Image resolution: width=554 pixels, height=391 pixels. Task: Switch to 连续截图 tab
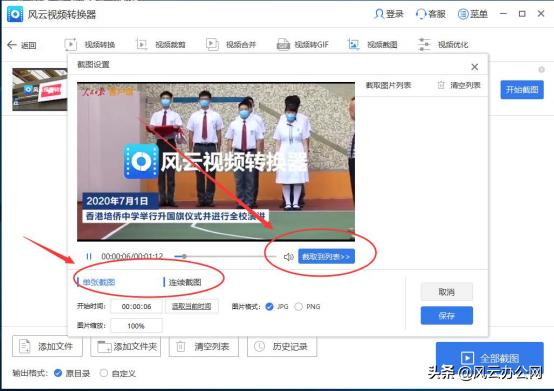pyautogui.click(x=184, y=282)
